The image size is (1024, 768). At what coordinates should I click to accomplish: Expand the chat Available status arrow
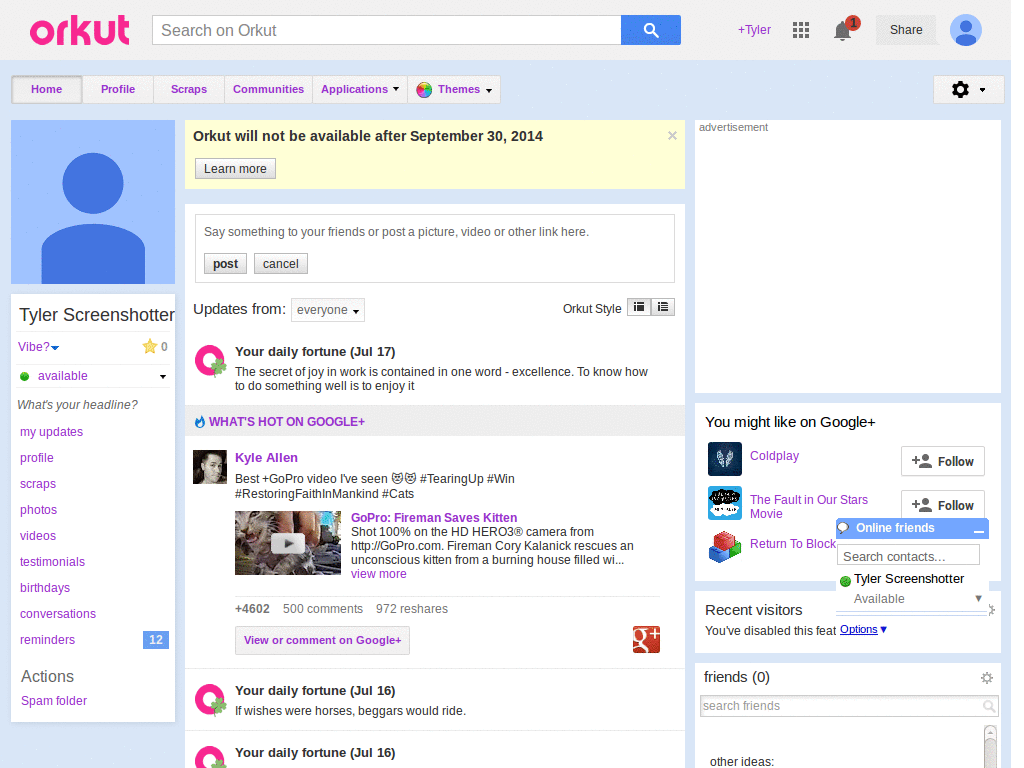click(x=978, y=598)
